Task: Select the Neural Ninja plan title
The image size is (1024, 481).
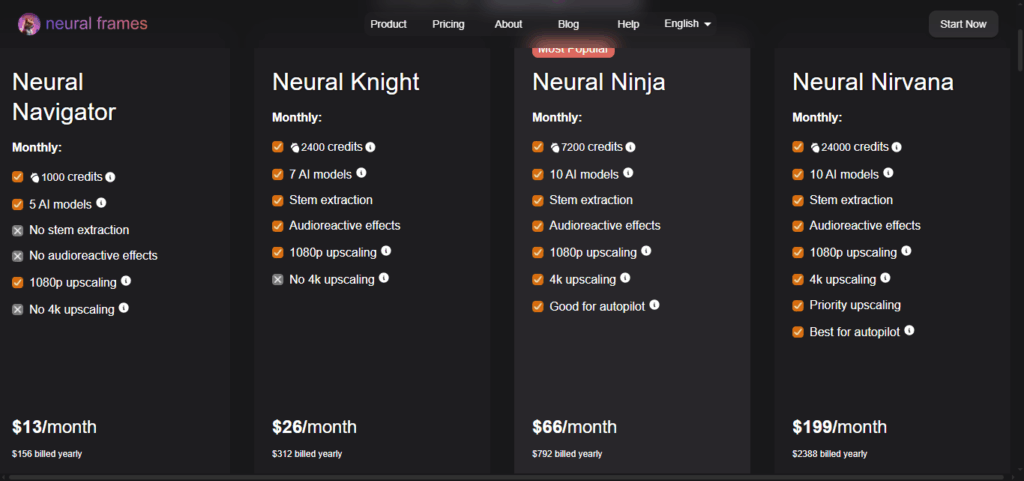Action: tap(599, 82)
